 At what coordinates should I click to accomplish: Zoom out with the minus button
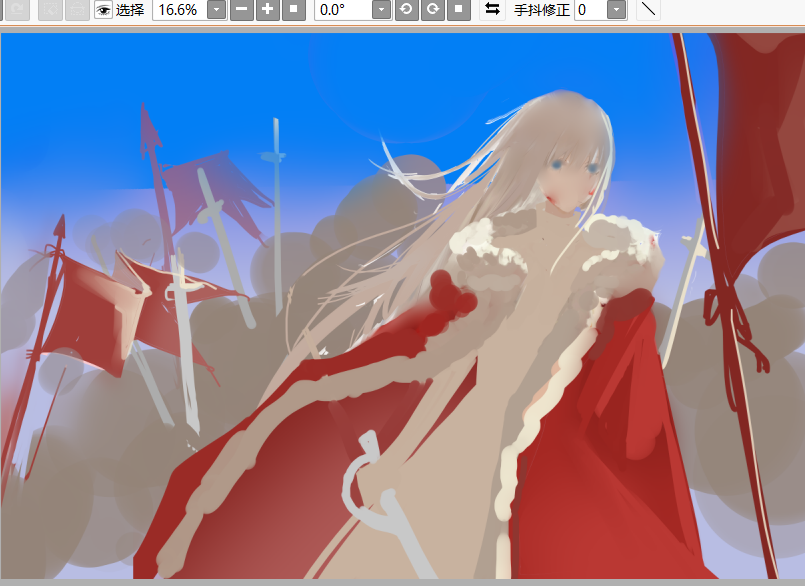coord(241,10)
